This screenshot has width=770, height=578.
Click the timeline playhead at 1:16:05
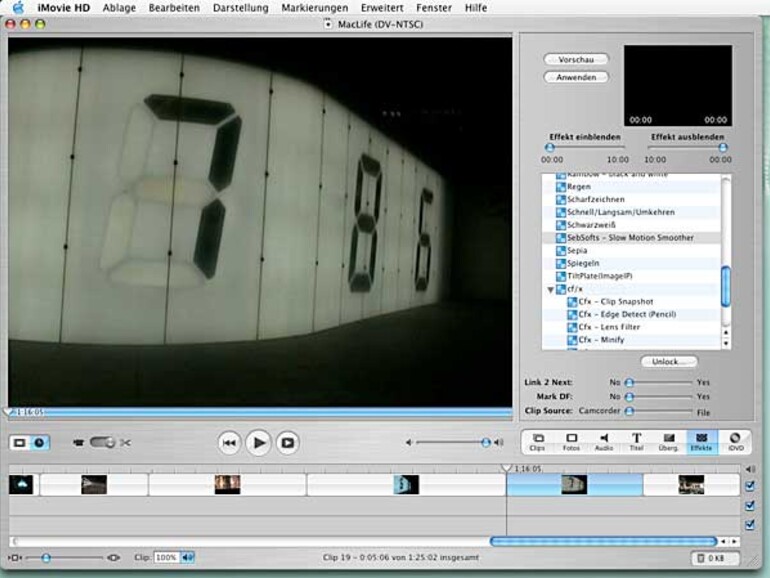(506, 468)
